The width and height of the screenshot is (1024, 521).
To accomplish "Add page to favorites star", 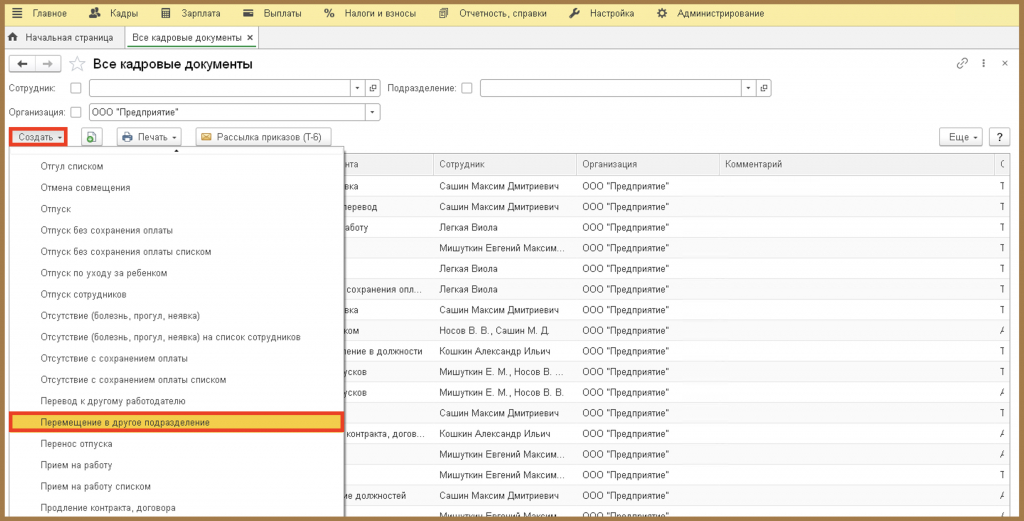I will 77,64.
